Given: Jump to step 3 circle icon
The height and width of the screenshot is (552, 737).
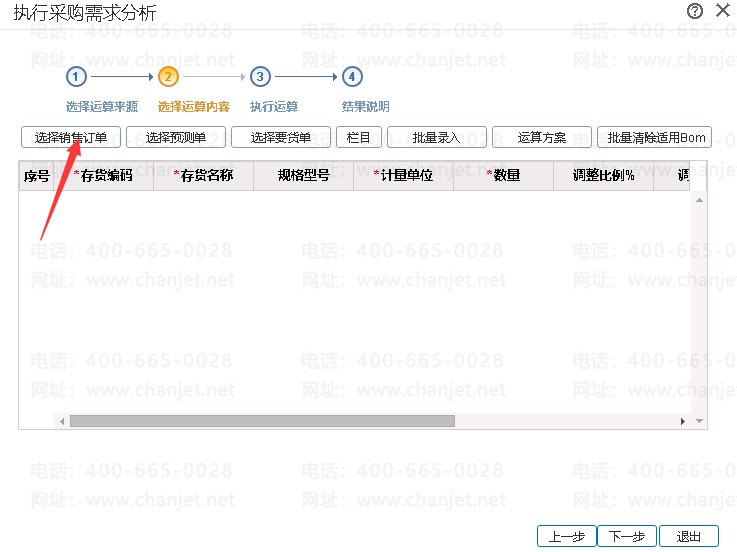Looking at the screenshot, I should pyautogui.click(x=260, y=77).
